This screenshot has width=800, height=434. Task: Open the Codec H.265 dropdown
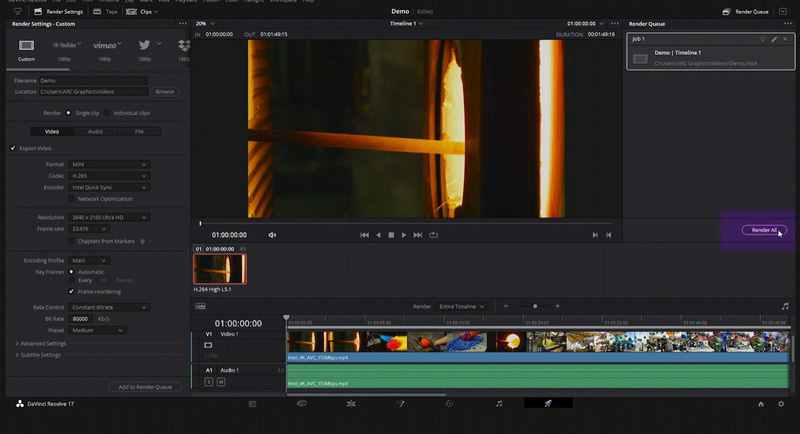coord(109,176)
